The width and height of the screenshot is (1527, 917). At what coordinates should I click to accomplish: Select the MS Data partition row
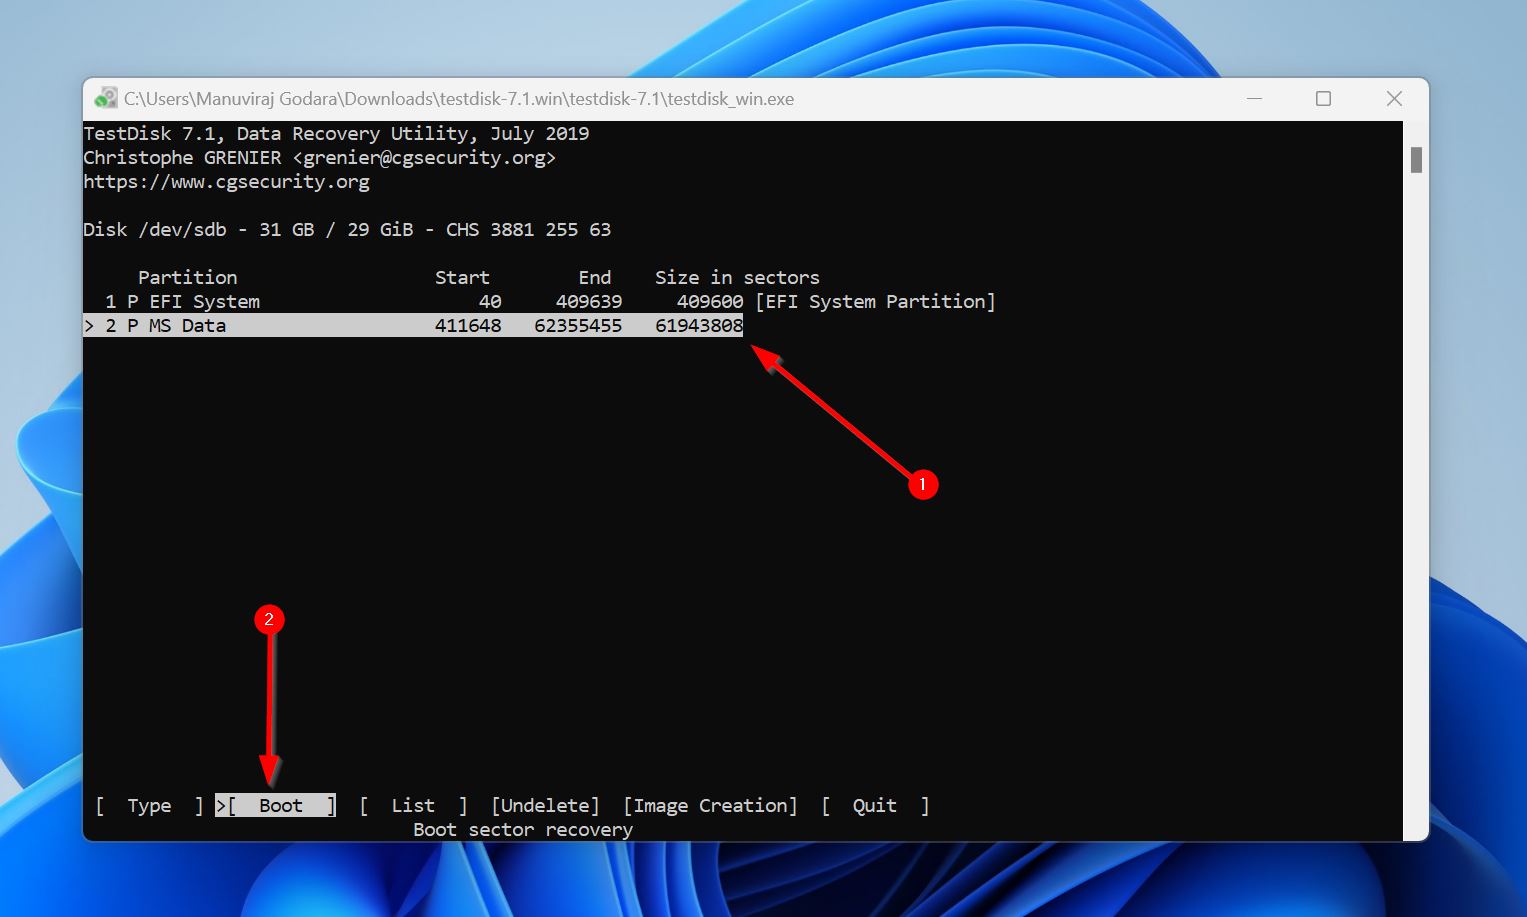pos(413,325)
